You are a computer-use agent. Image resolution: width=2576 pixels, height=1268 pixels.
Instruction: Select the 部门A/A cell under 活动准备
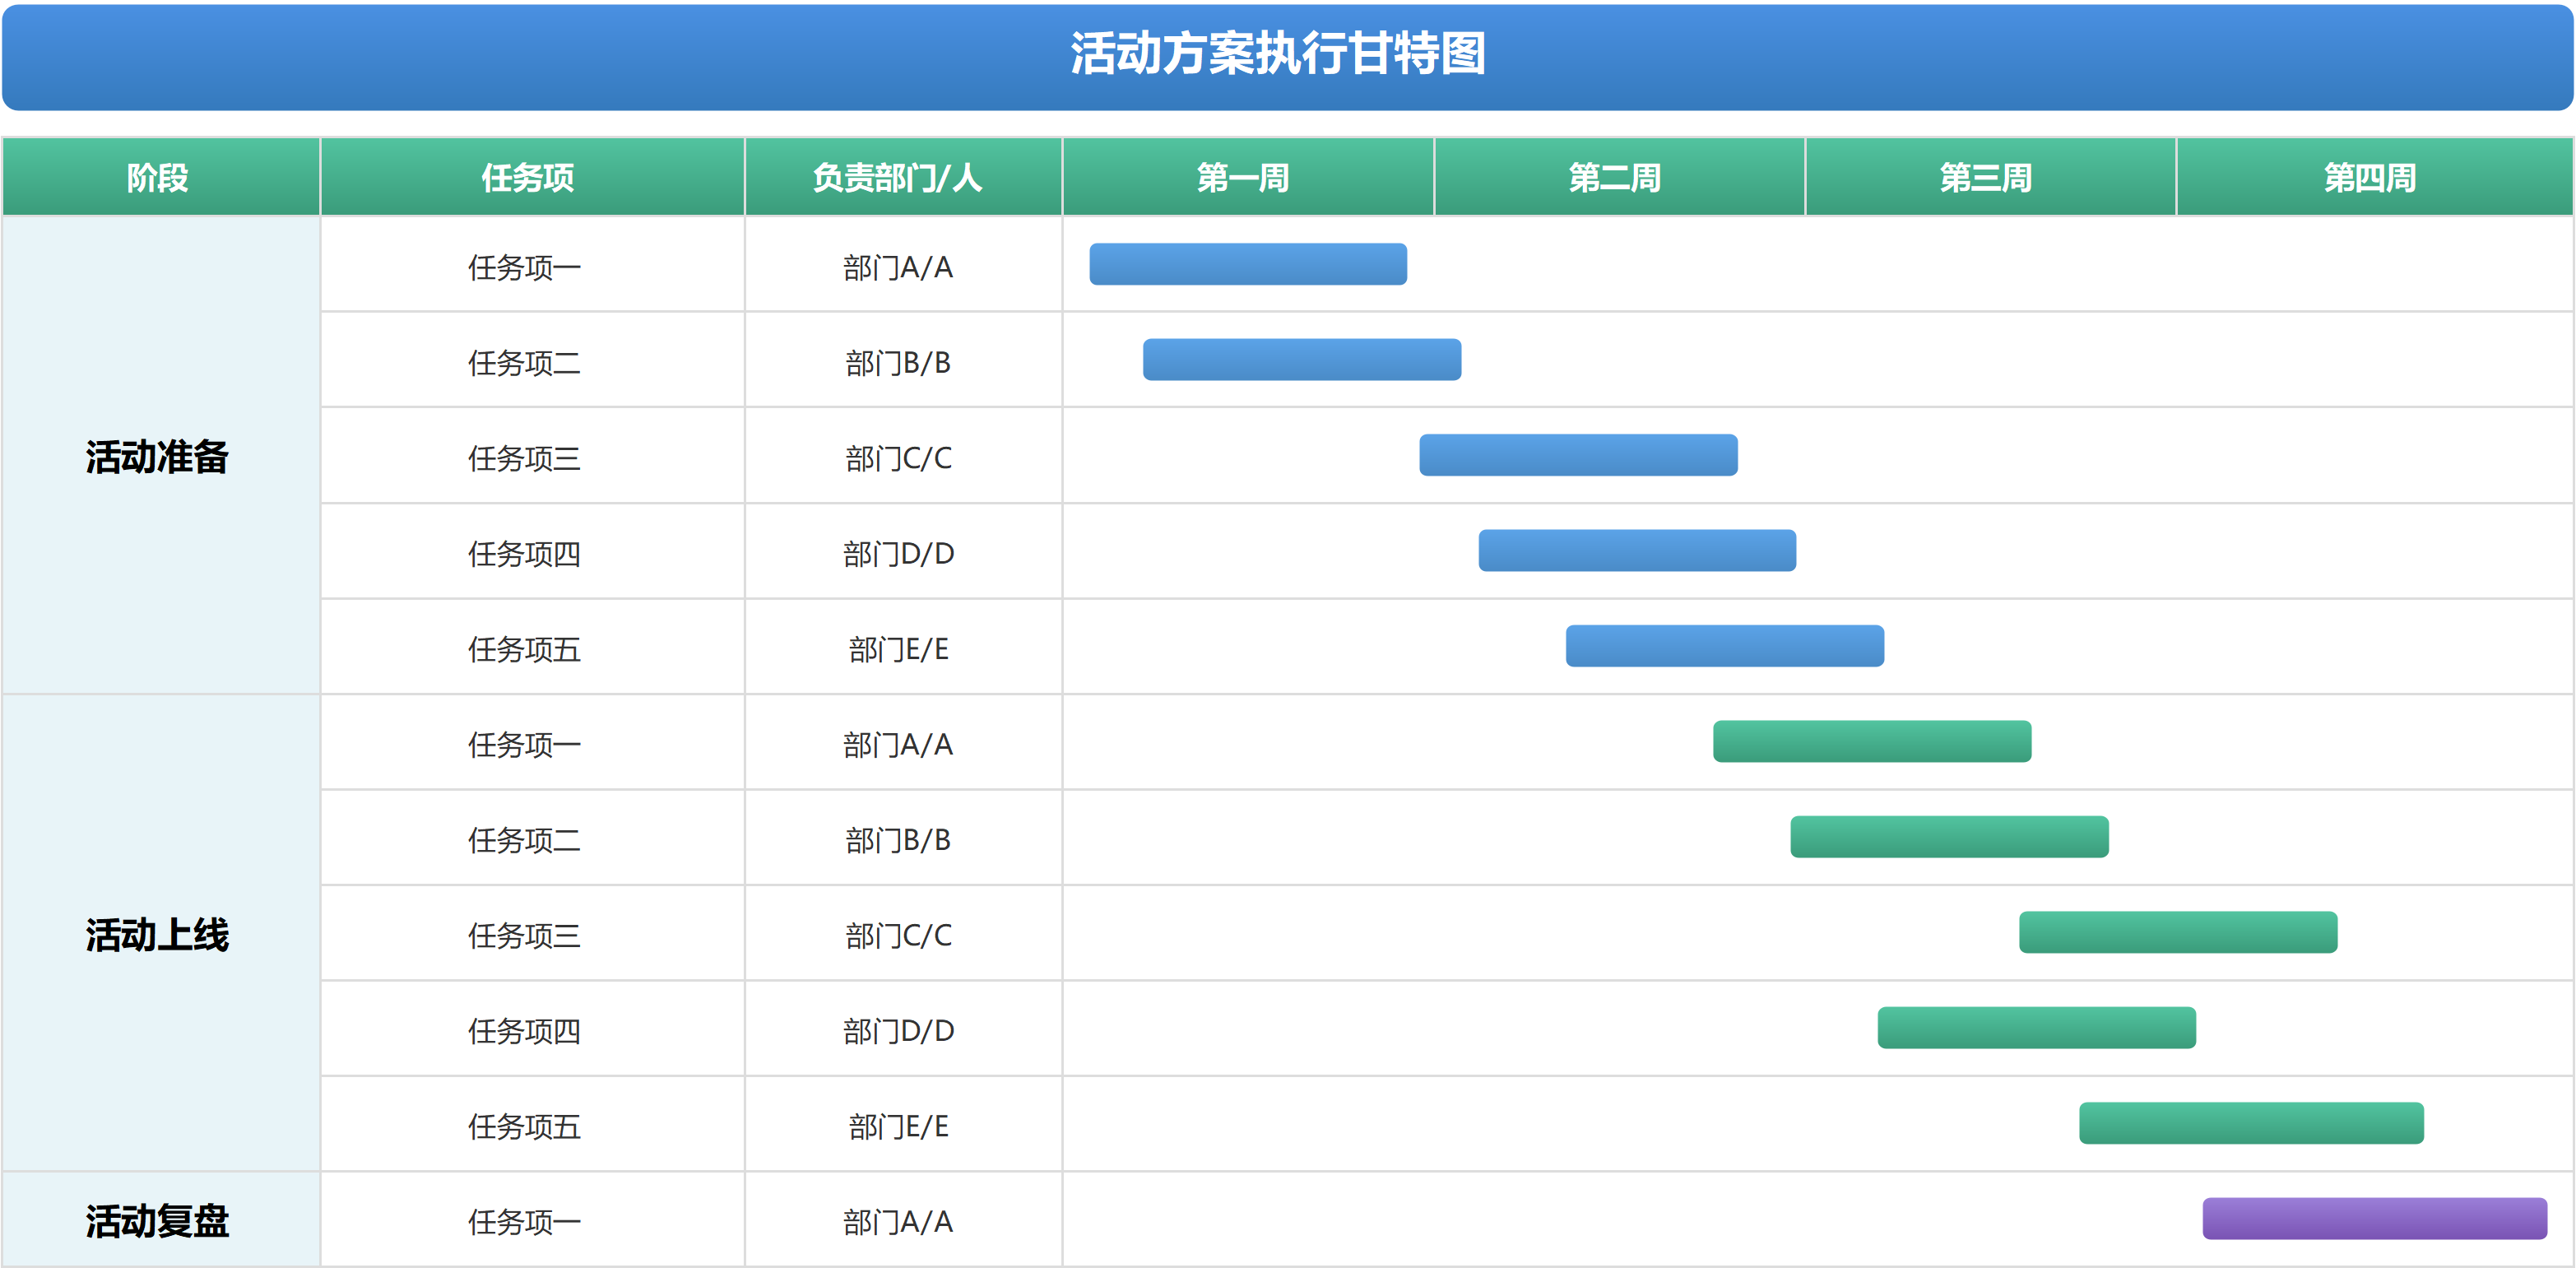(899, 266)
